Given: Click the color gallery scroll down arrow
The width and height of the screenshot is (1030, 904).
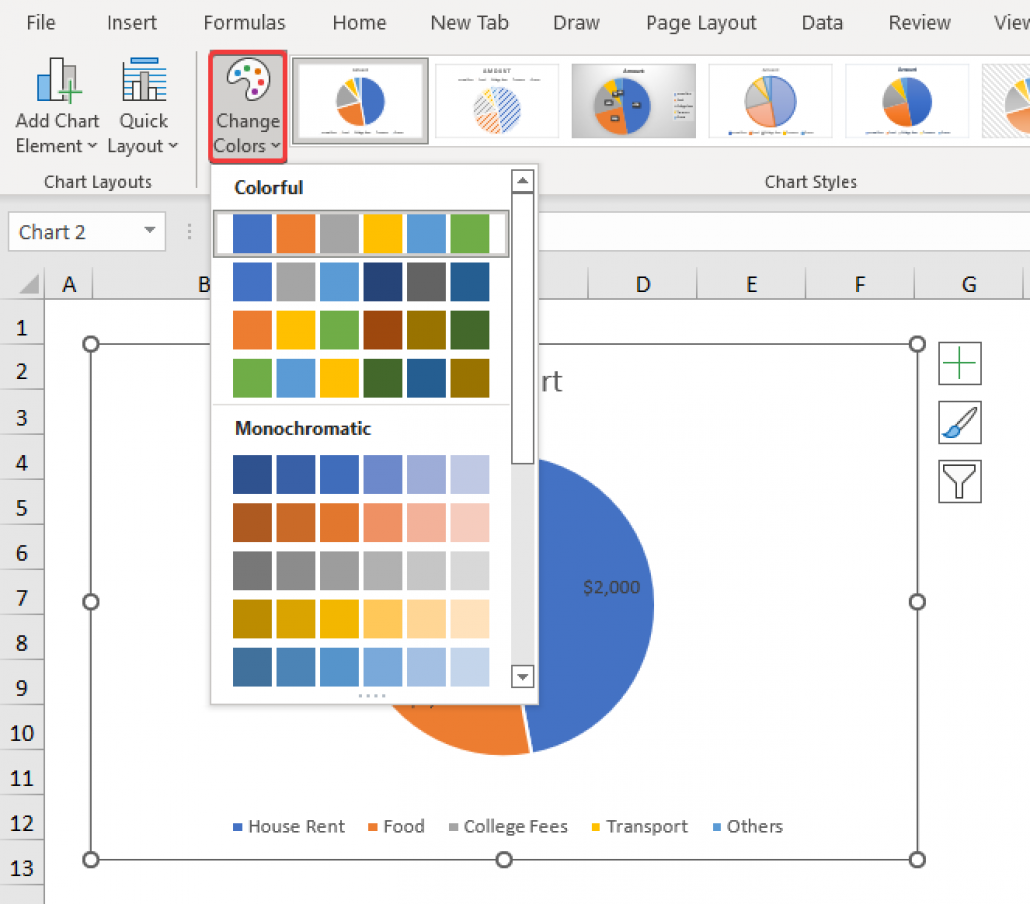Looking at the screenshot, I should click(x=522, y=677).
